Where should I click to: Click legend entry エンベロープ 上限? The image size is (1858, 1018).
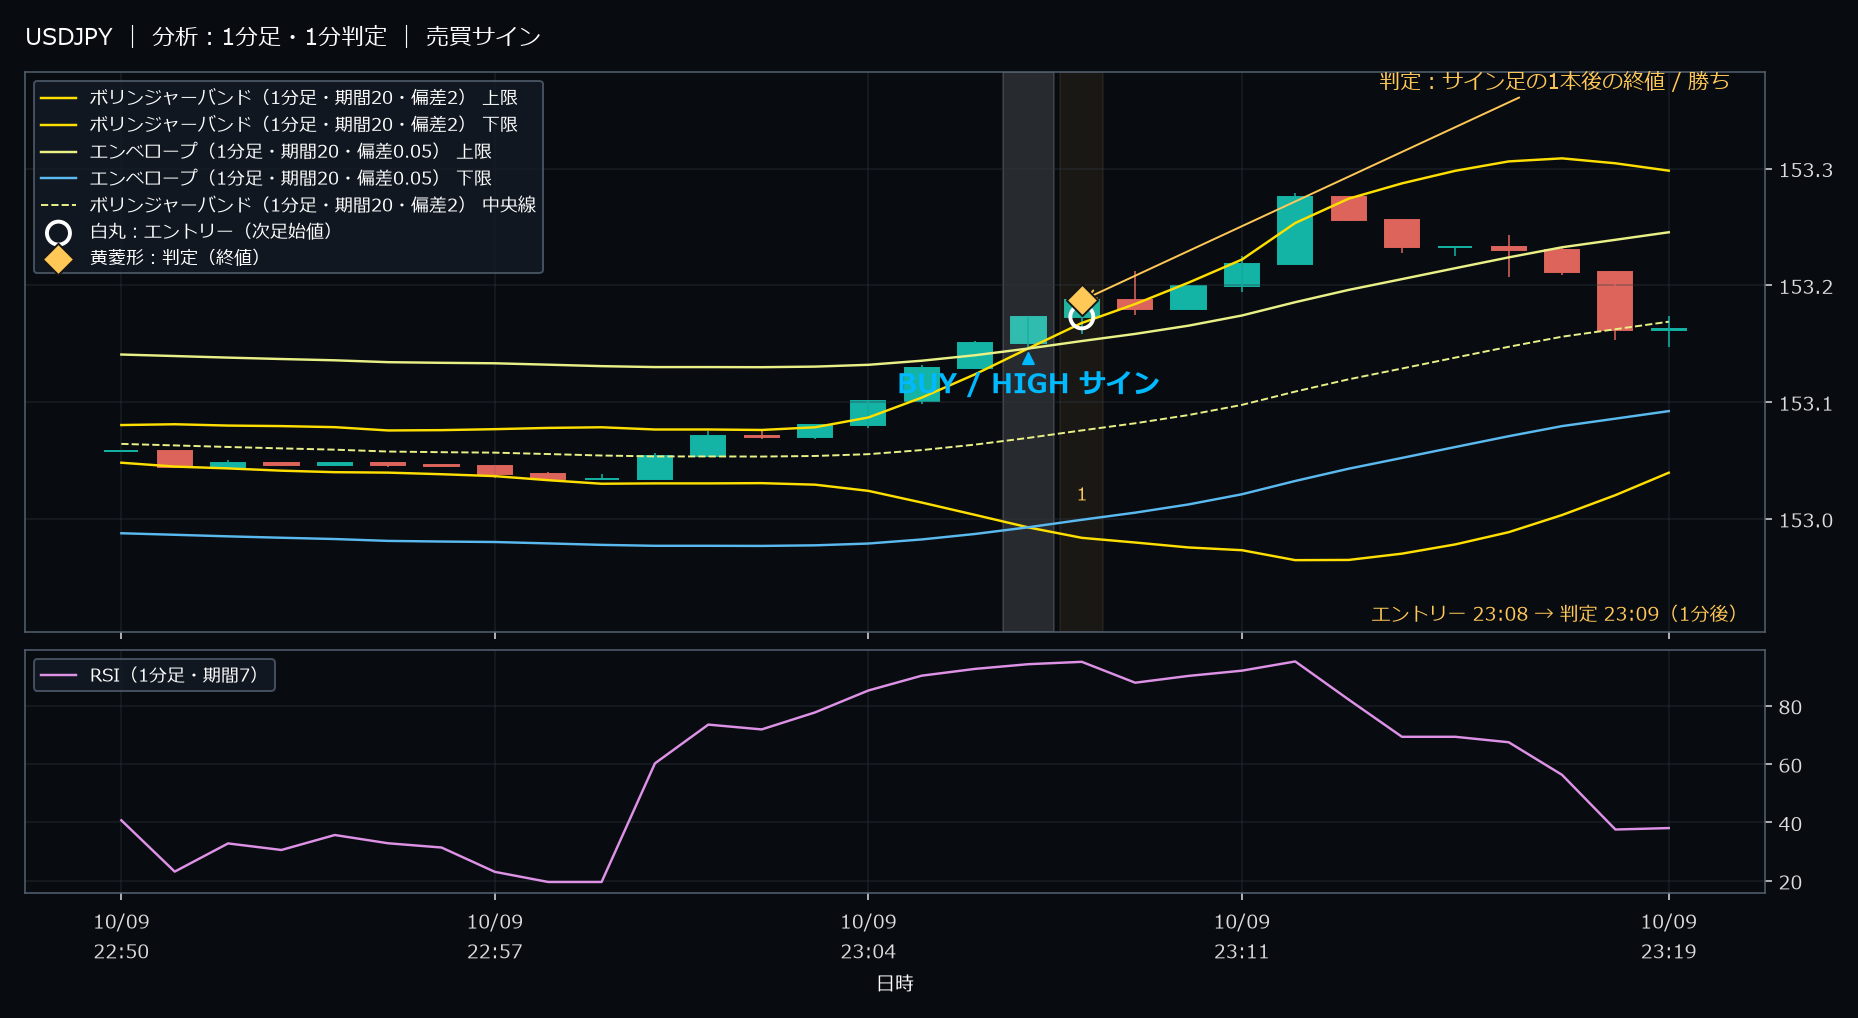coord(290,152)
